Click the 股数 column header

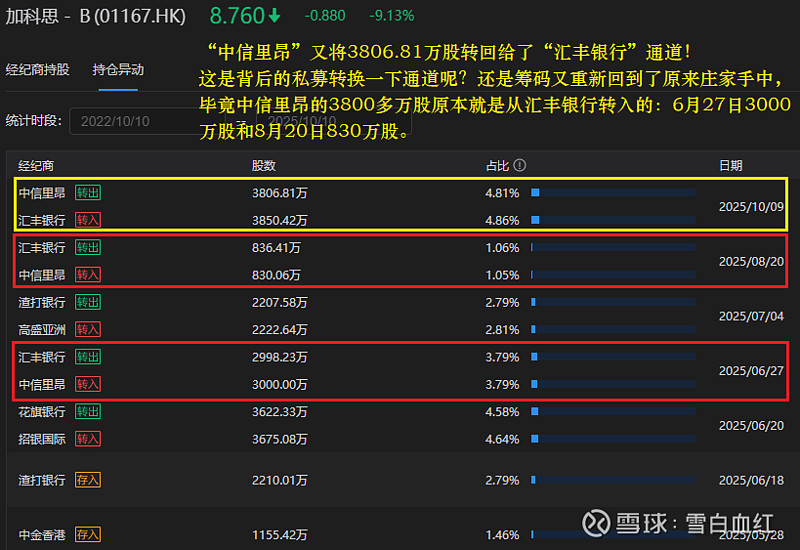(x=264, y=166)
